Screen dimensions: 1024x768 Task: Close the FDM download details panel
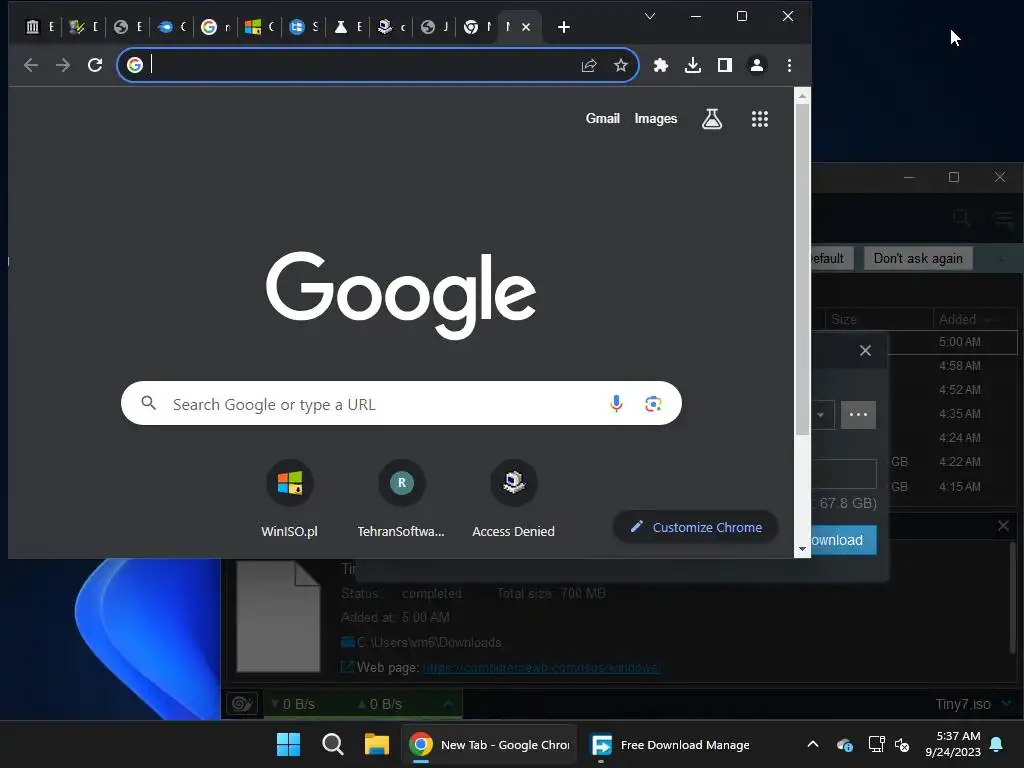pyautogui.click(x=1004, y=526)
